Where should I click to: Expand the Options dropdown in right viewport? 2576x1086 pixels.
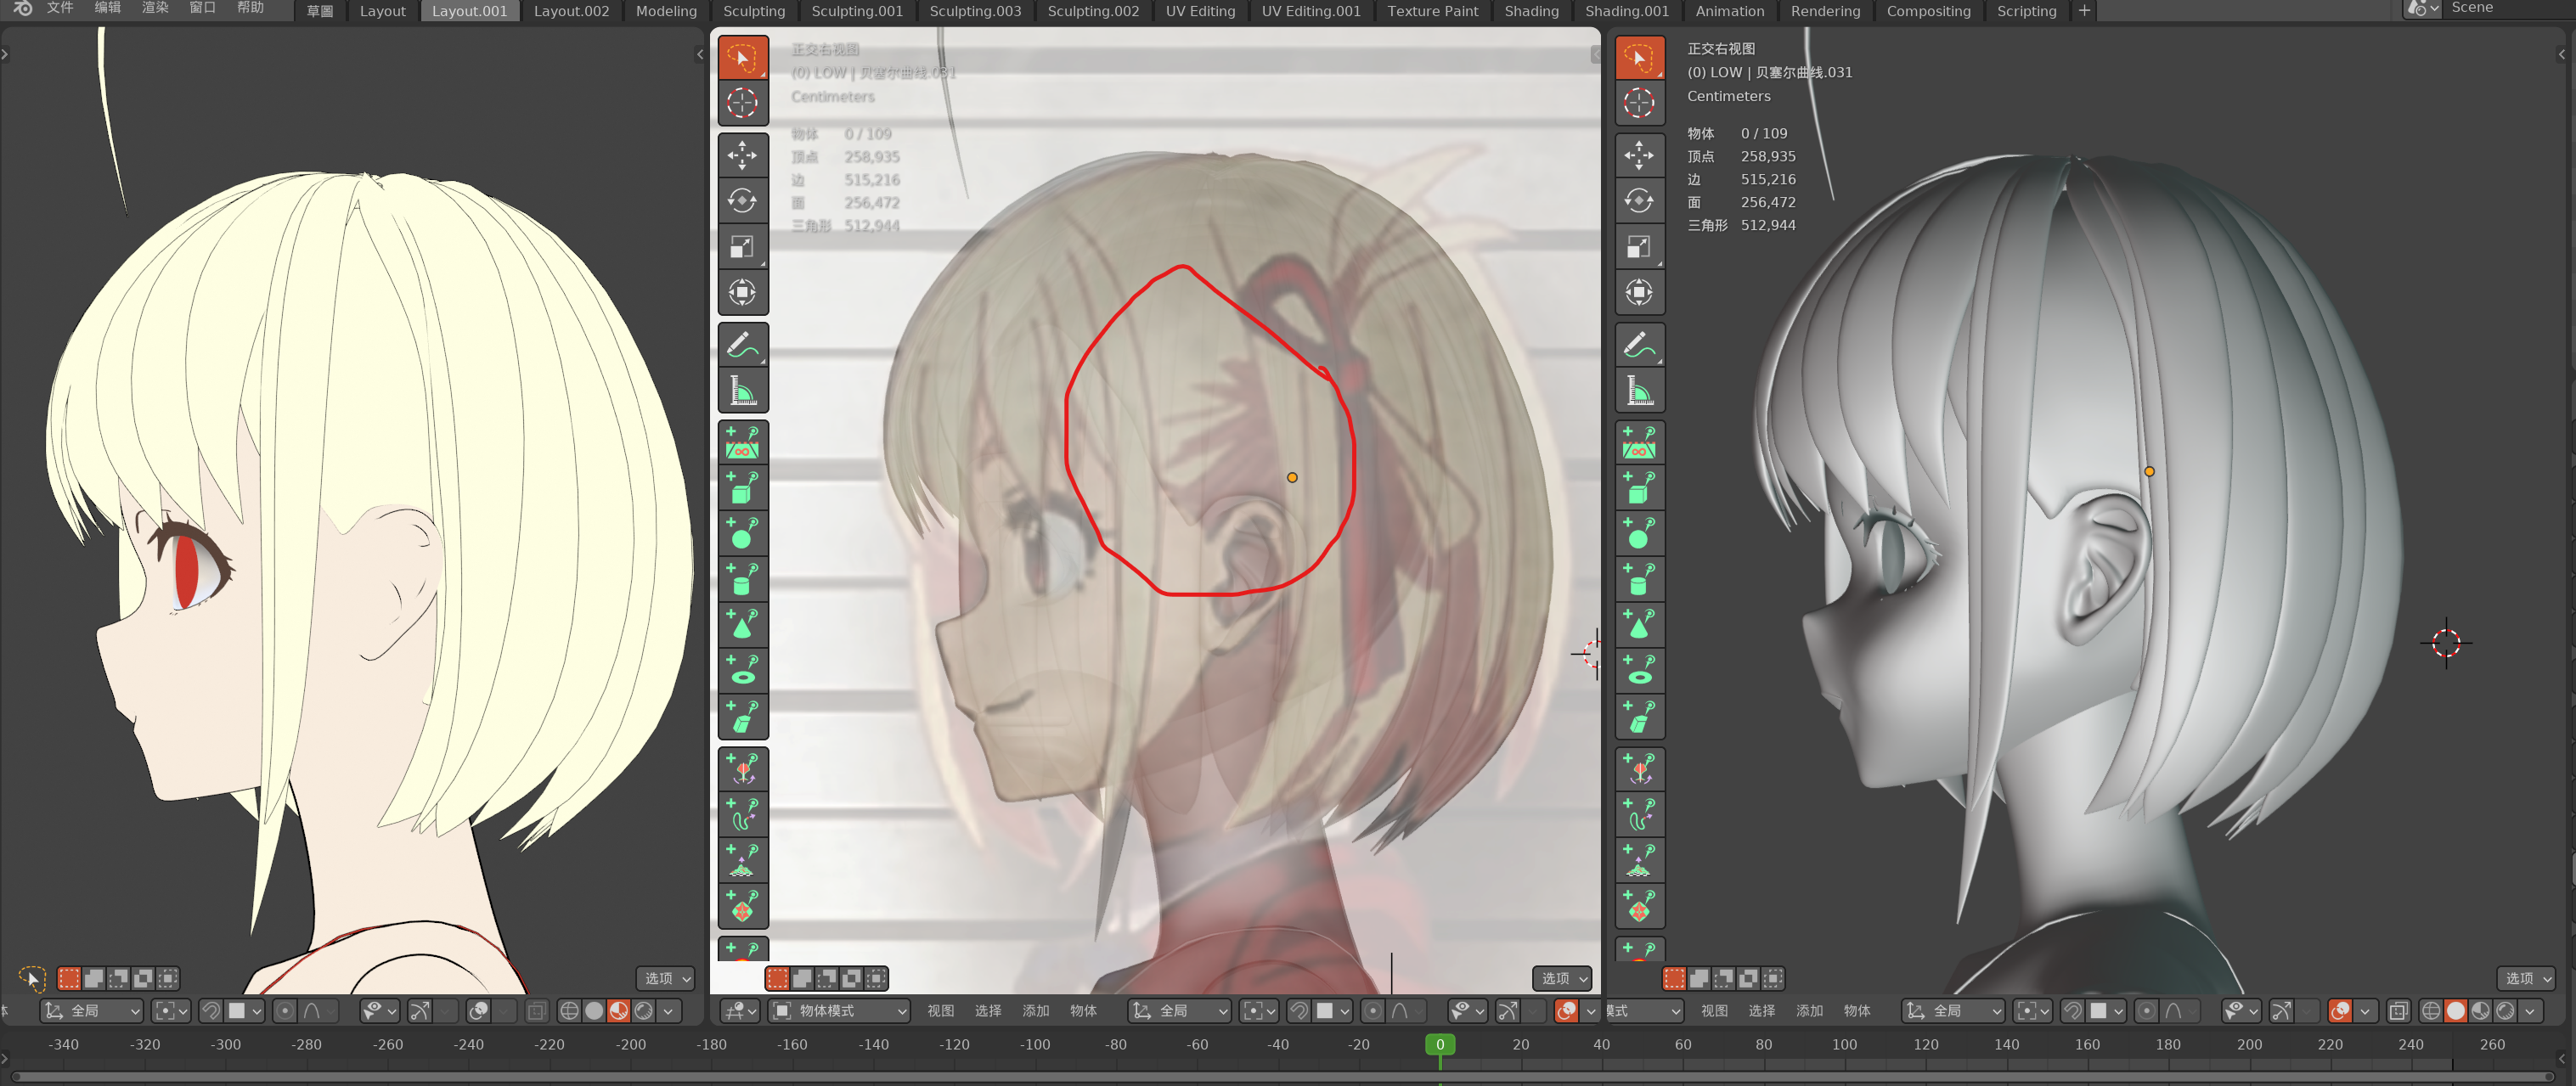tap(2527, 978)
